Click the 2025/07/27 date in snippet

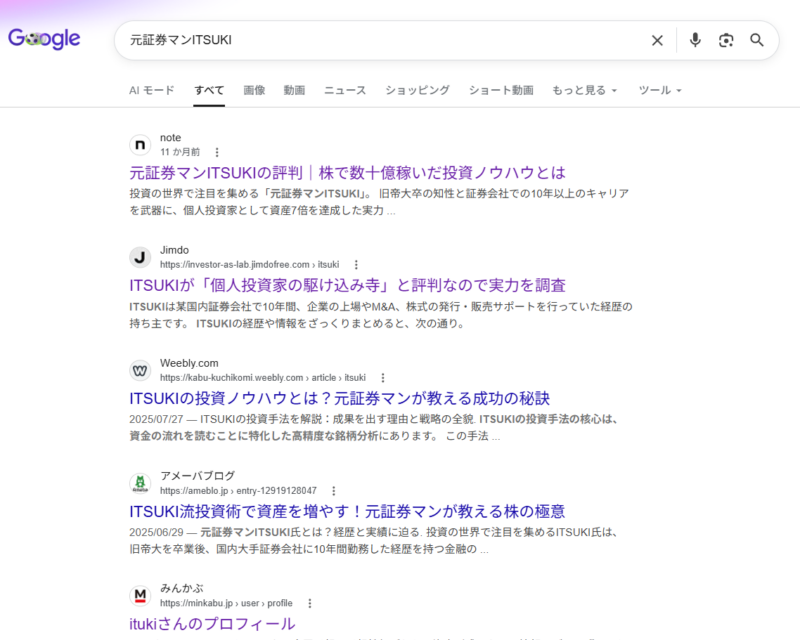click(x=156, y=420)
